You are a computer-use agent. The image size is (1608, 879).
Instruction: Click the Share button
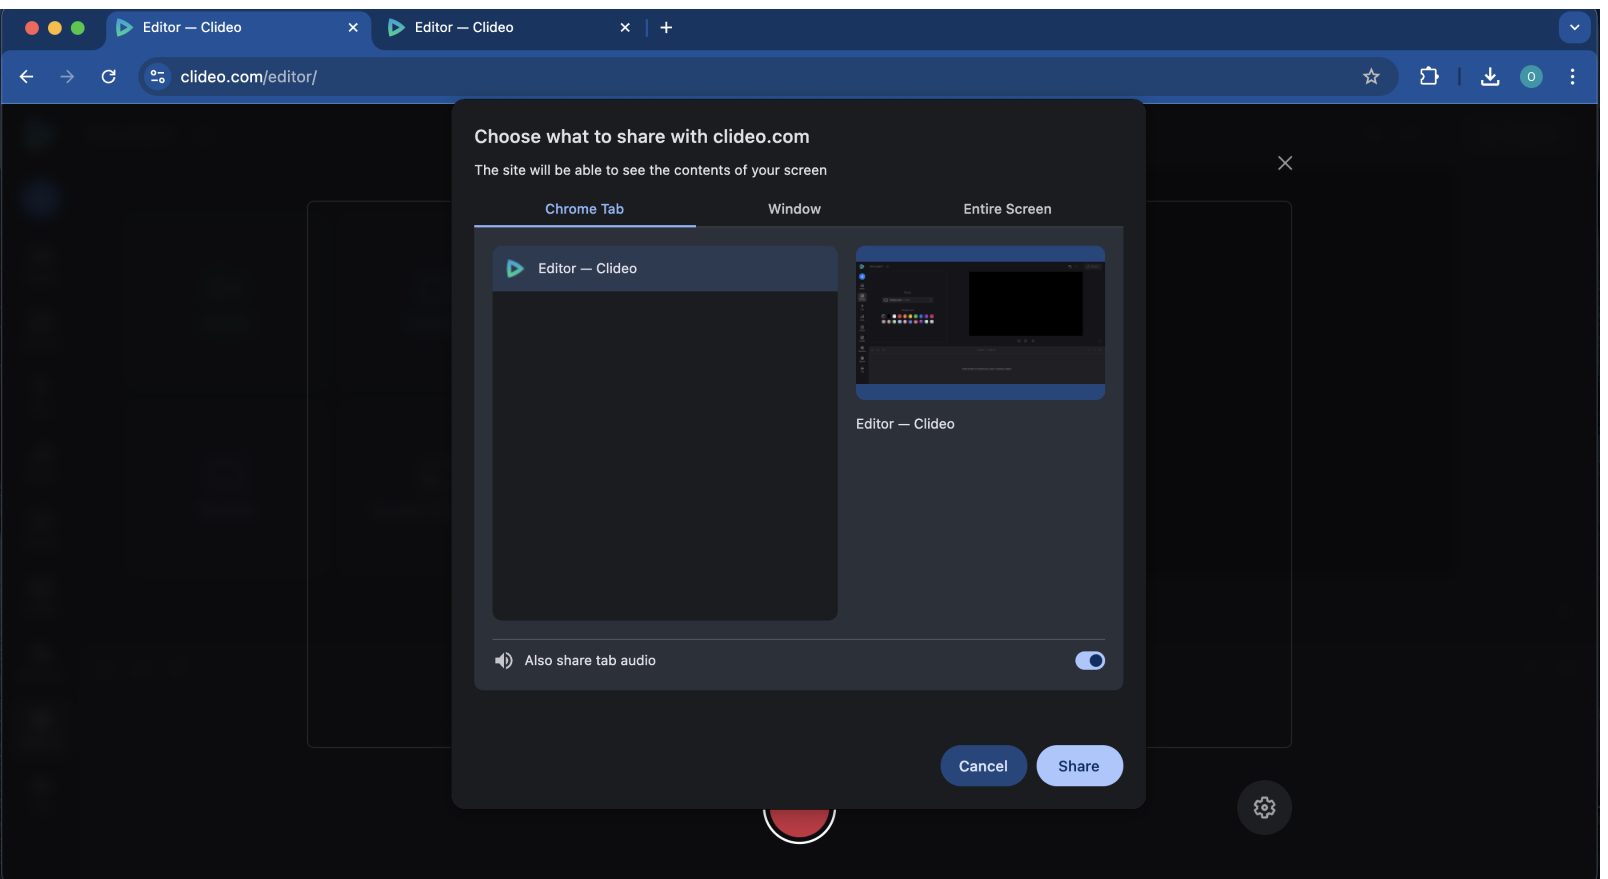click(x=1079, y=766)
